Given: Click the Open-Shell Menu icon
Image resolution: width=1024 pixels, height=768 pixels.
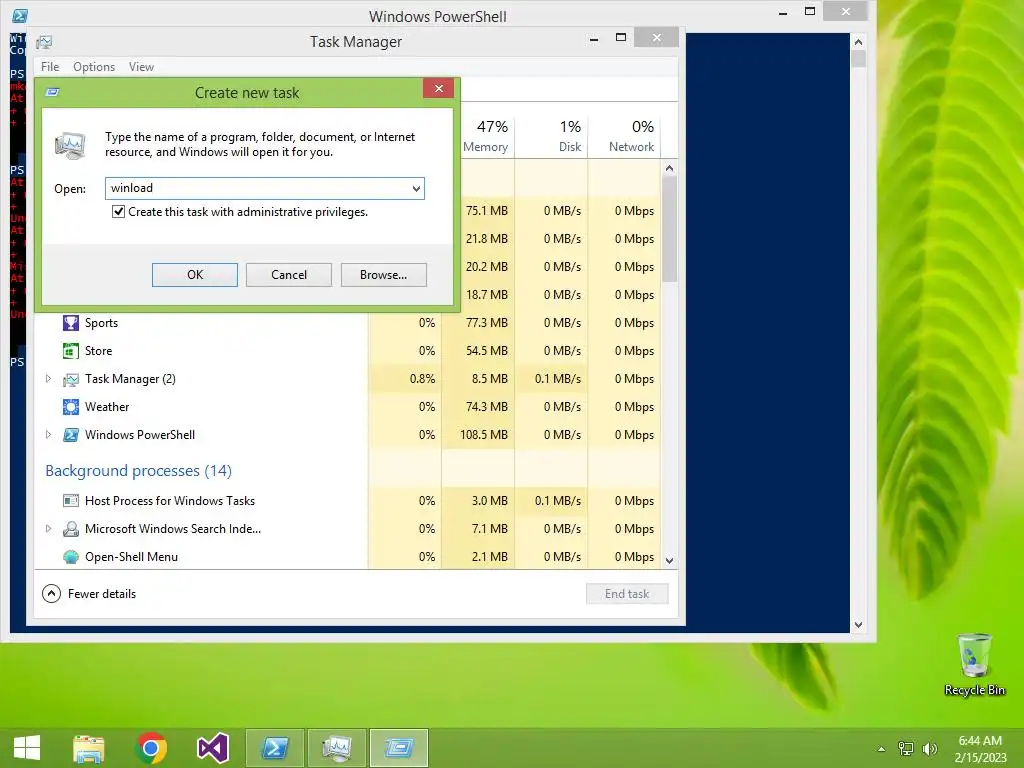Looking at the screenshot, I should point(71,557).
